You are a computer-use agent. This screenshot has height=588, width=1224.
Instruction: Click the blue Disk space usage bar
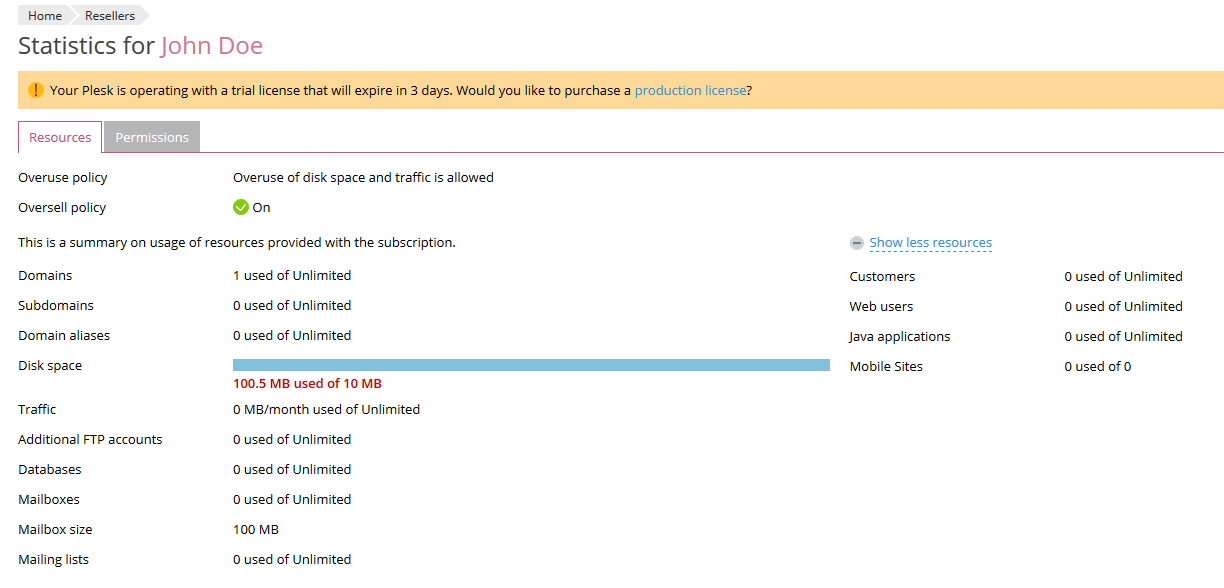coord(531,365)
